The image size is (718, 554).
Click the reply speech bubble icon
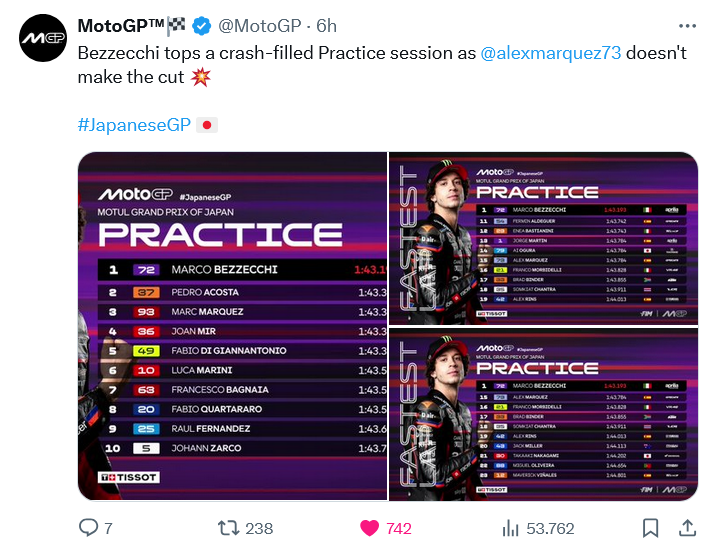click(89, 528)
